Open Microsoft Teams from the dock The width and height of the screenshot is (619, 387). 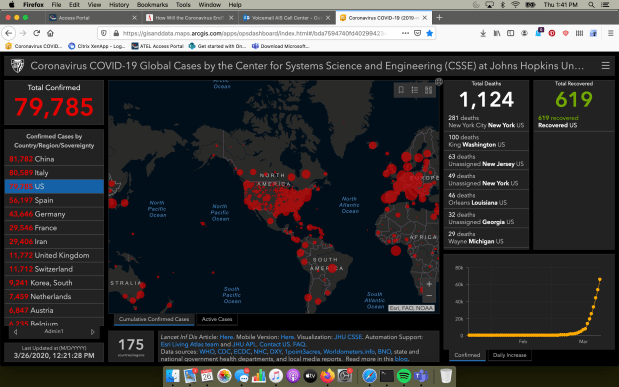421,376
